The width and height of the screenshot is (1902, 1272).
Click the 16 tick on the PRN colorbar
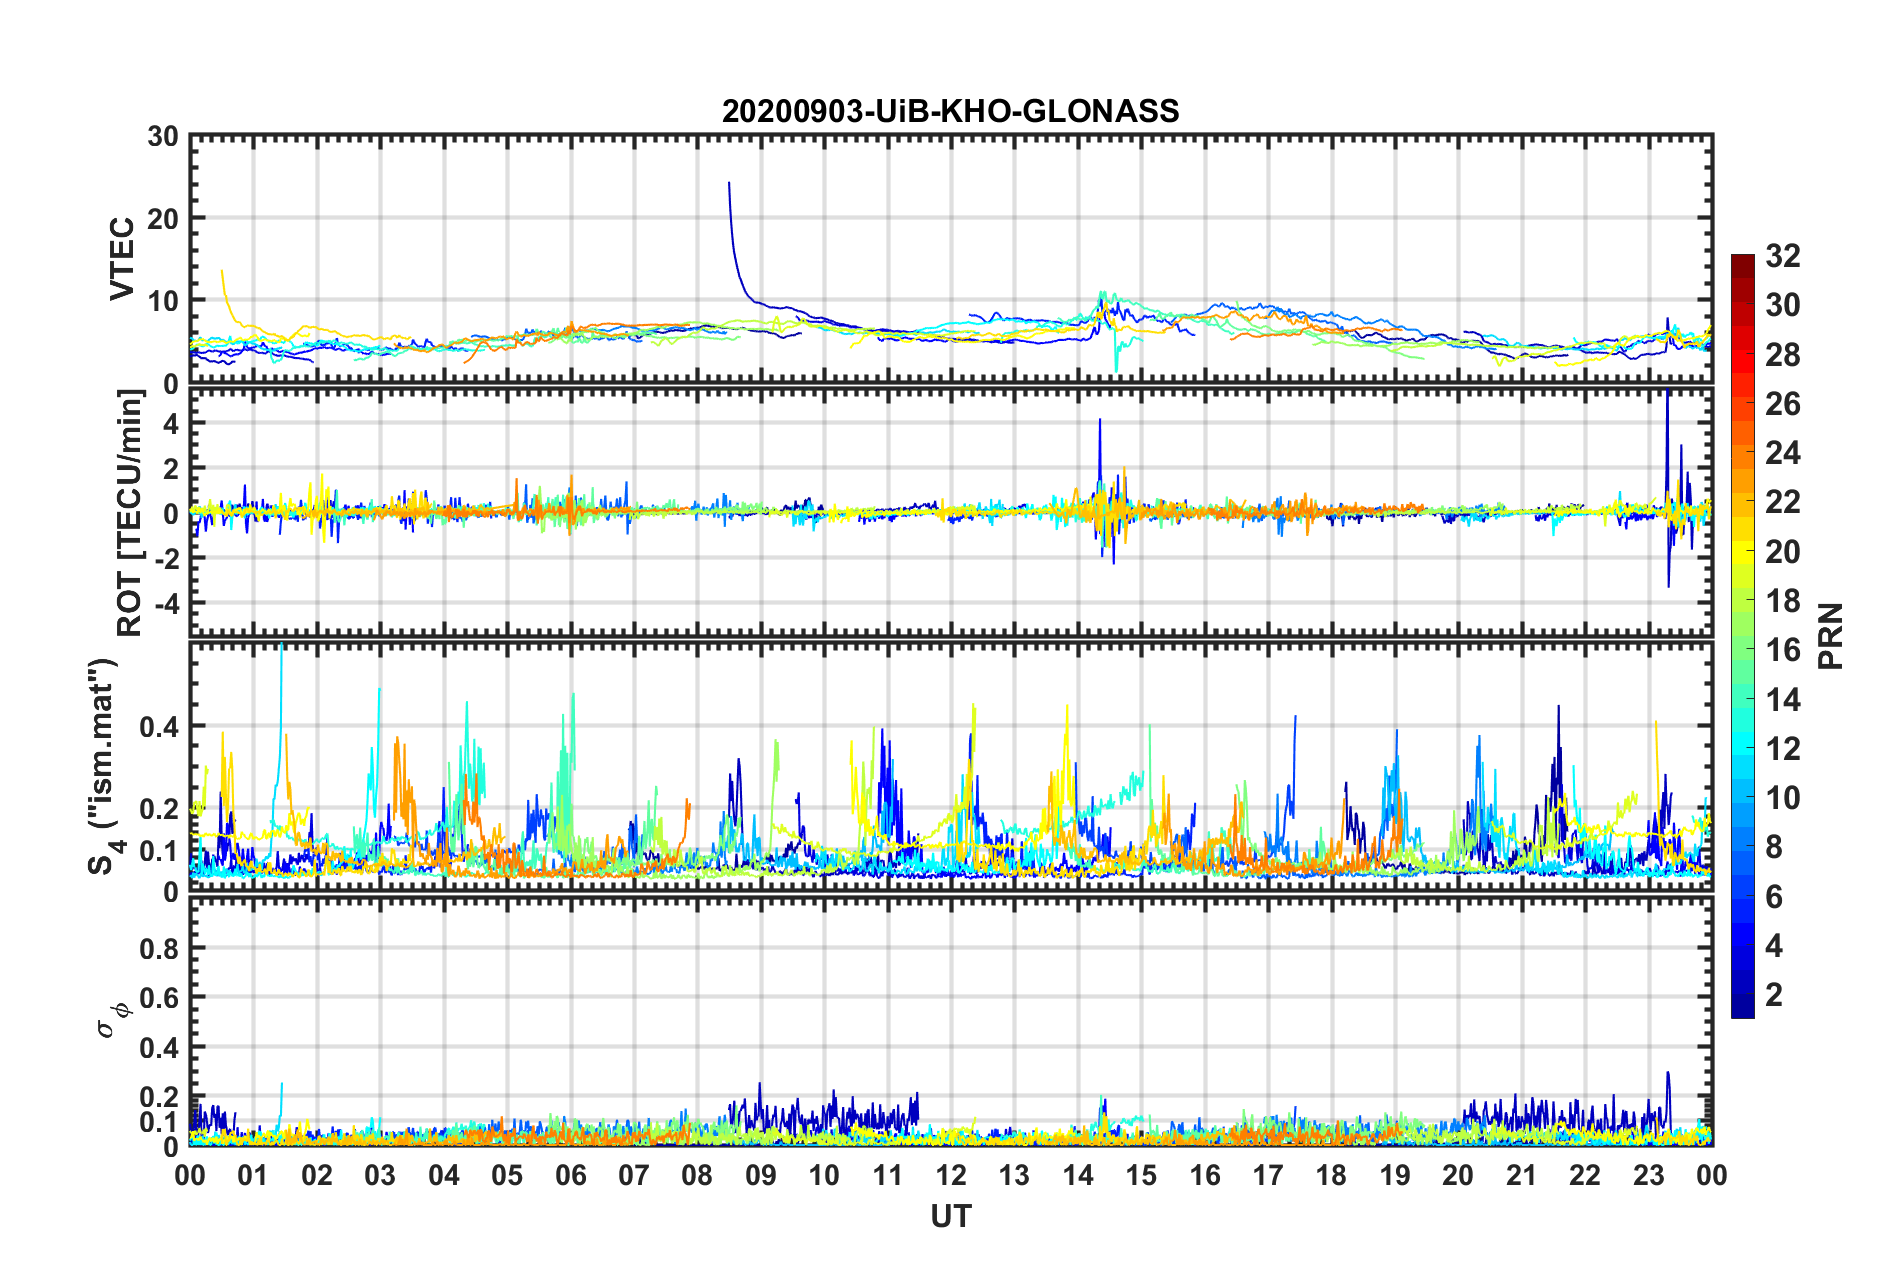1782,650
